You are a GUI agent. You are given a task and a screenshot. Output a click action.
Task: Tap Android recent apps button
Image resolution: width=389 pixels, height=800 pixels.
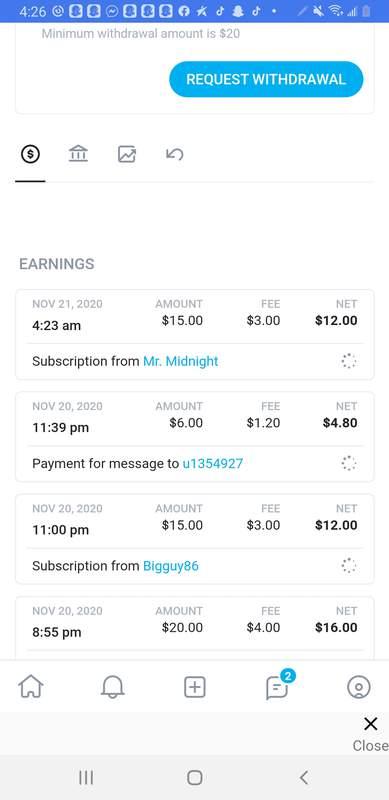[x=86, y=778]
